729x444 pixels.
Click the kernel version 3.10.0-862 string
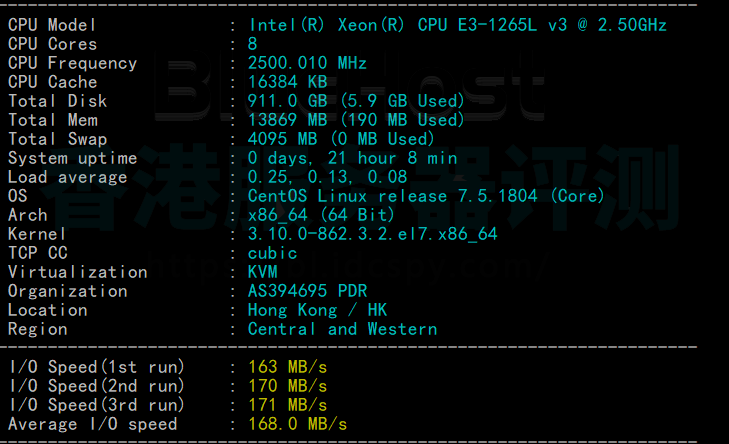tap(372, 234)
